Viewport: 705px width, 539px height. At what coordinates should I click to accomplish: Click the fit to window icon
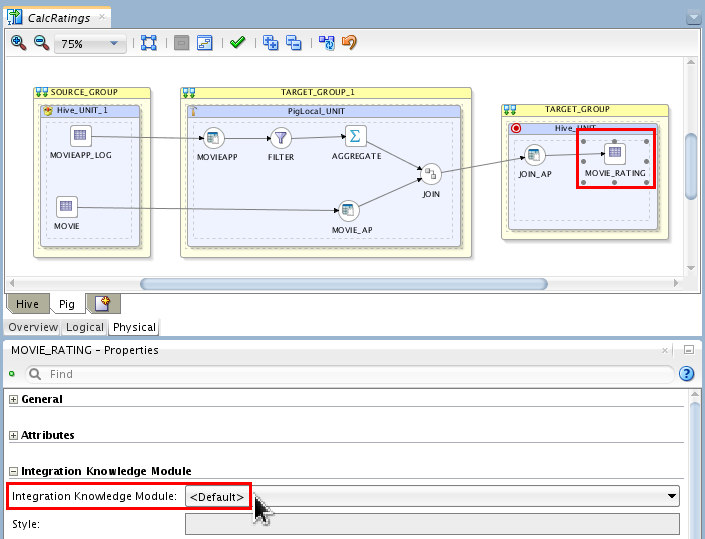point(149,43)
